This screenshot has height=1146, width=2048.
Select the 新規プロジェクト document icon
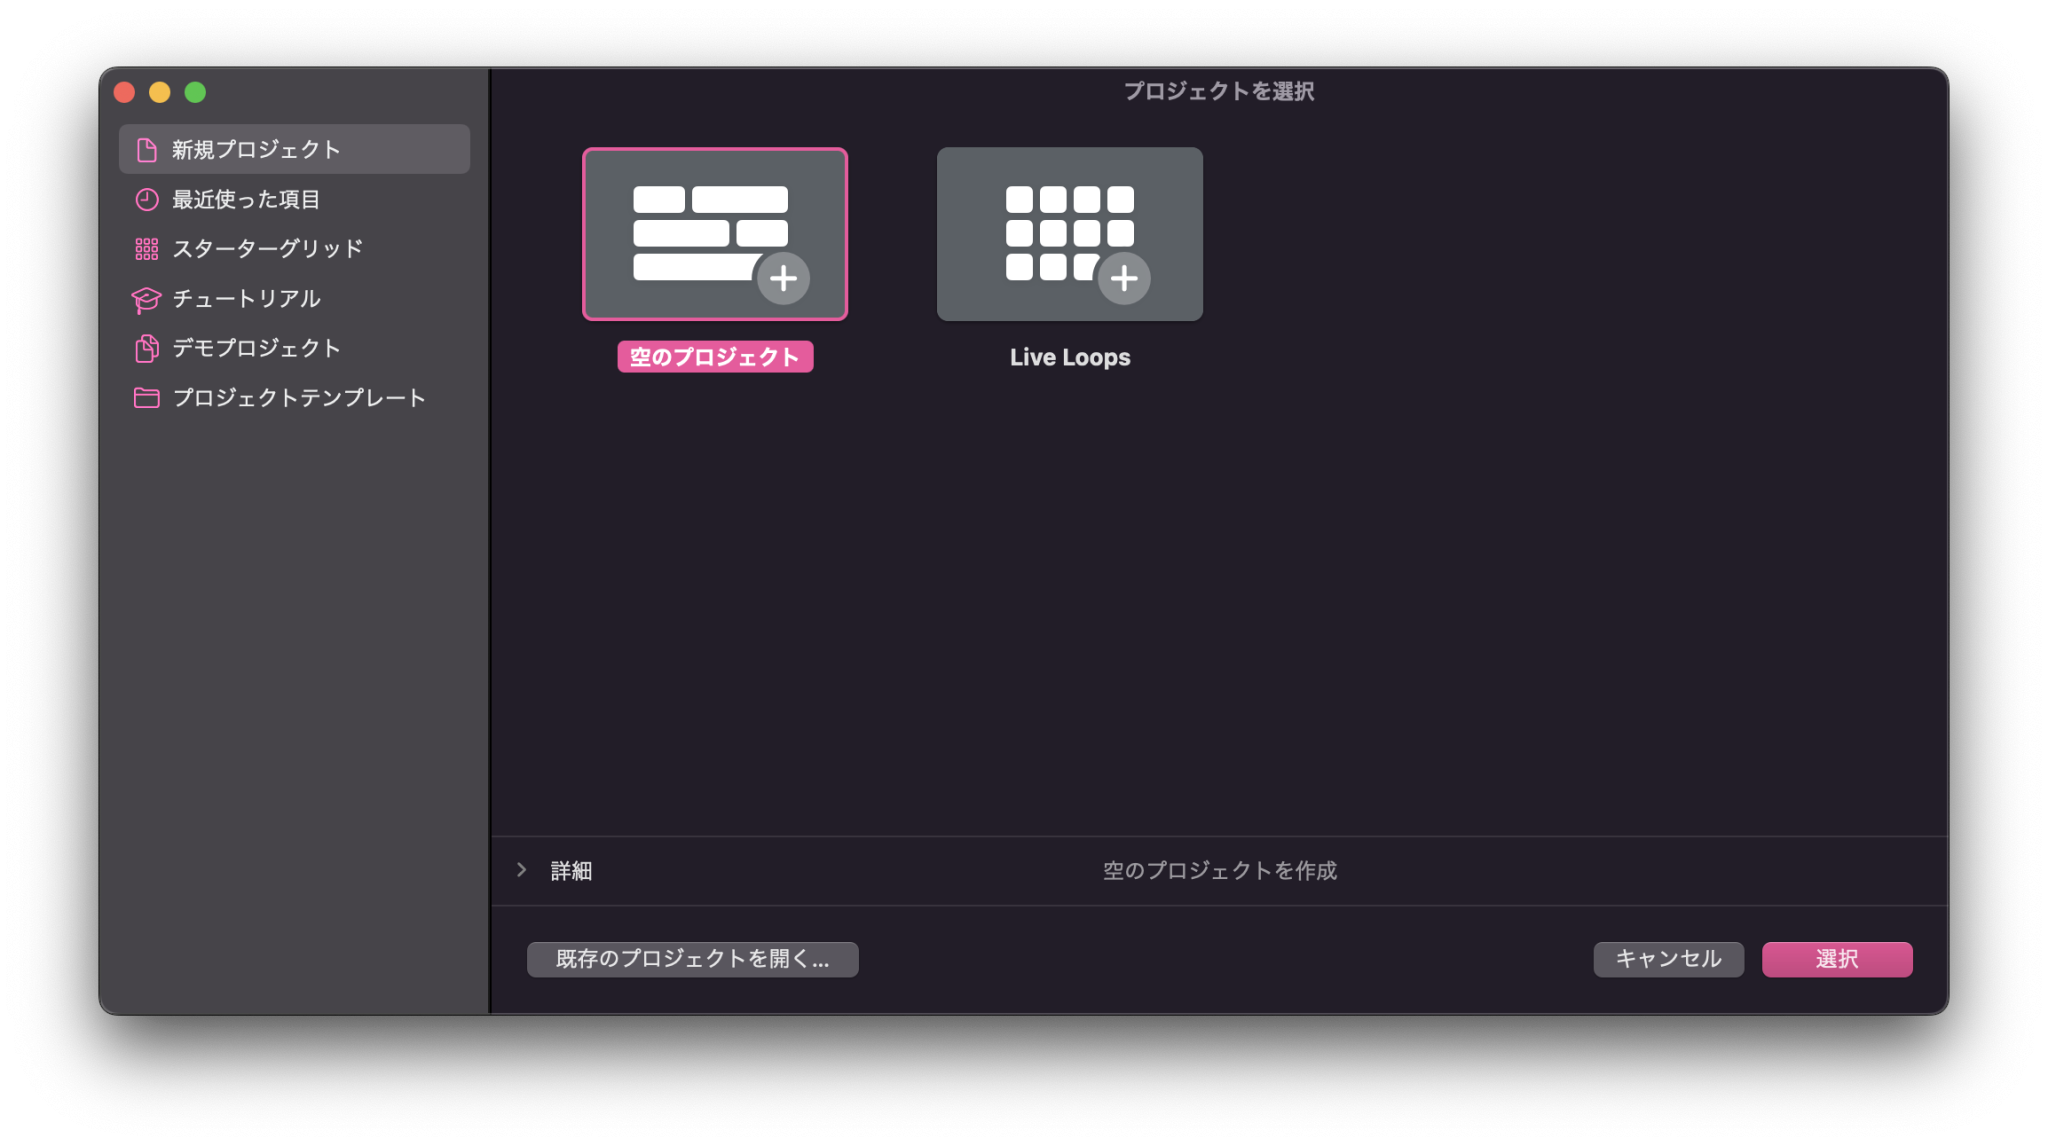pyautogui.click(x=146, y=148)
